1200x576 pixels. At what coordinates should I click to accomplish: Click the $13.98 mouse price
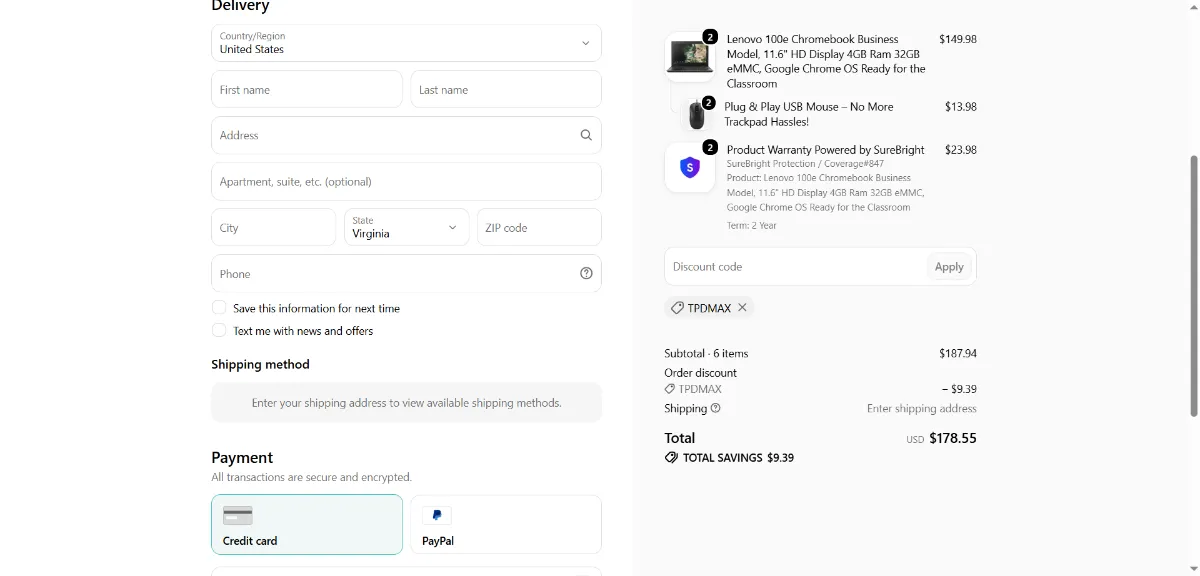(961, 106)
